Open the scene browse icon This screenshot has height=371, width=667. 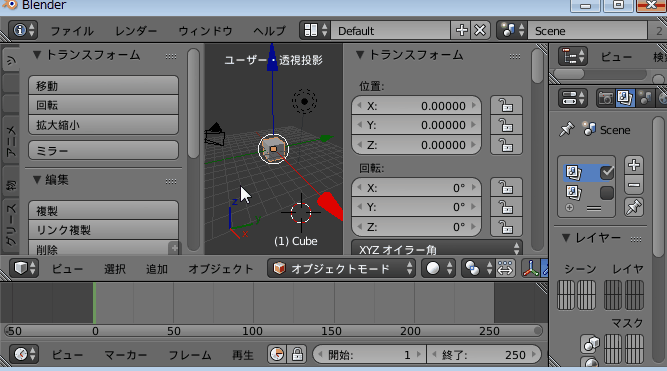pos(512,30)
